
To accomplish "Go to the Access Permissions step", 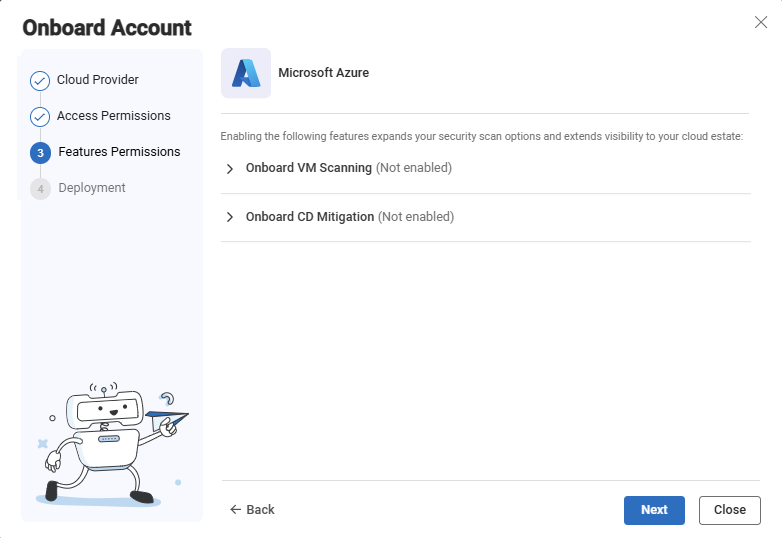I will 114,116.
